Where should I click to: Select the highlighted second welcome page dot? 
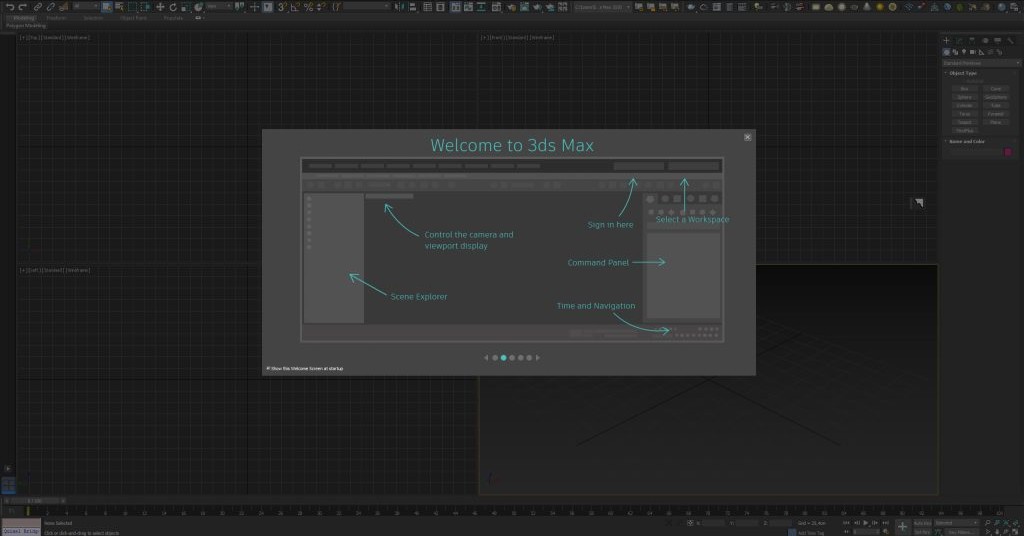coord(504,358)
